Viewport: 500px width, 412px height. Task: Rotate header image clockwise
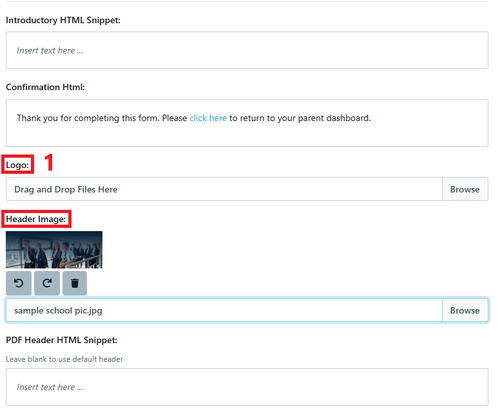pyautogui.click(x=47, y=283)
